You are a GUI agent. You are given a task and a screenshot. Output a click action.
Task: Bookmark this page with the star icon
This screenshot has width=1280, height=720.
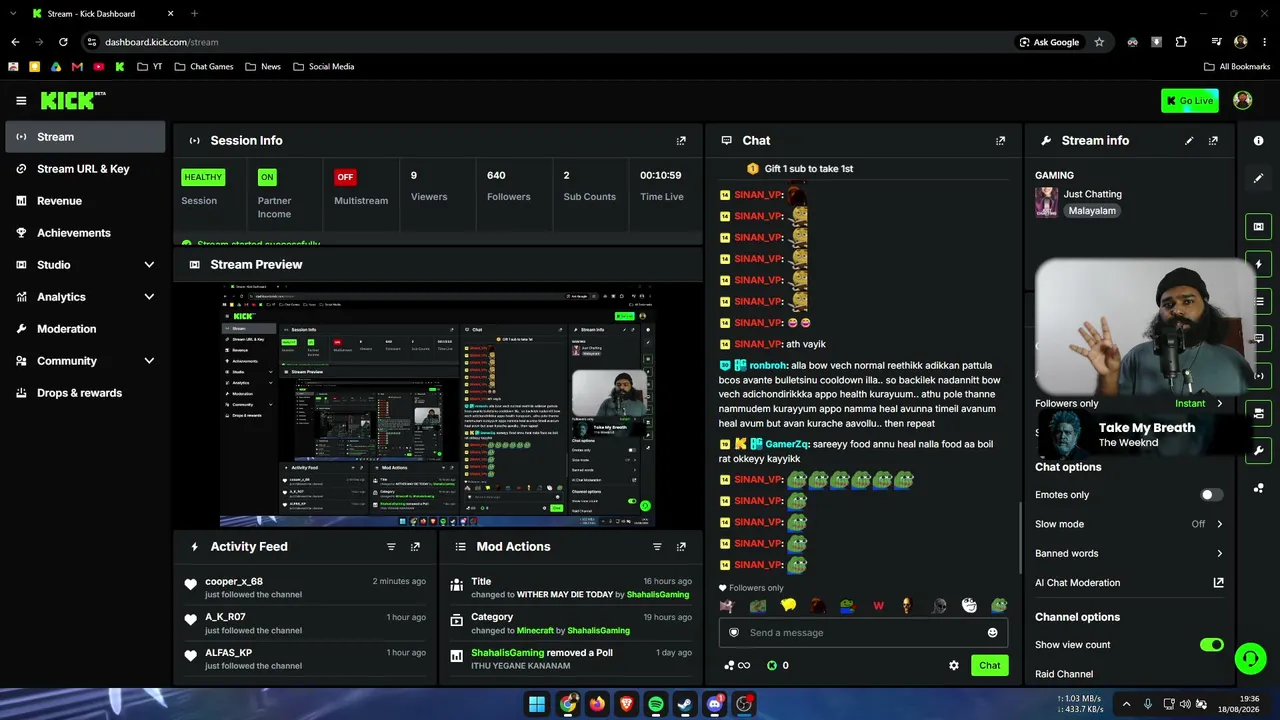point(1099,42)
